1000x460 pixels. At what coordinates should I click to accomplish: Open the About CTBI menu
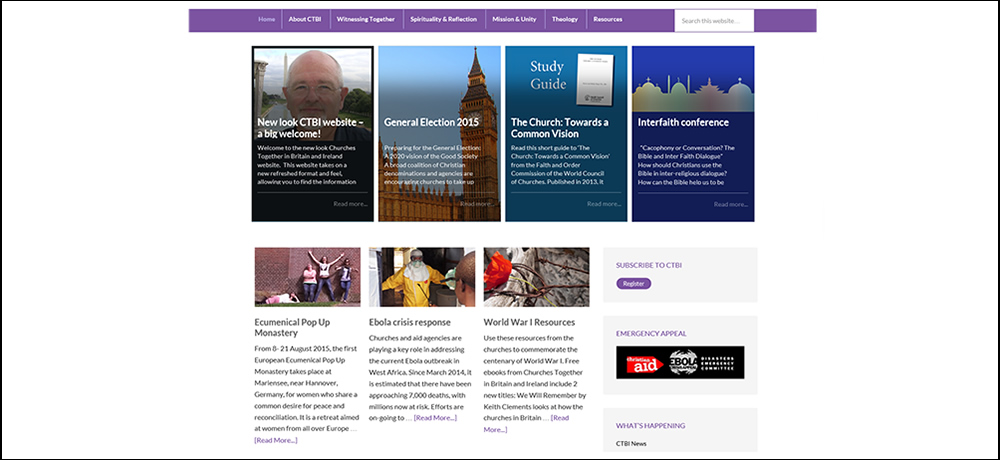pos(305,20)
